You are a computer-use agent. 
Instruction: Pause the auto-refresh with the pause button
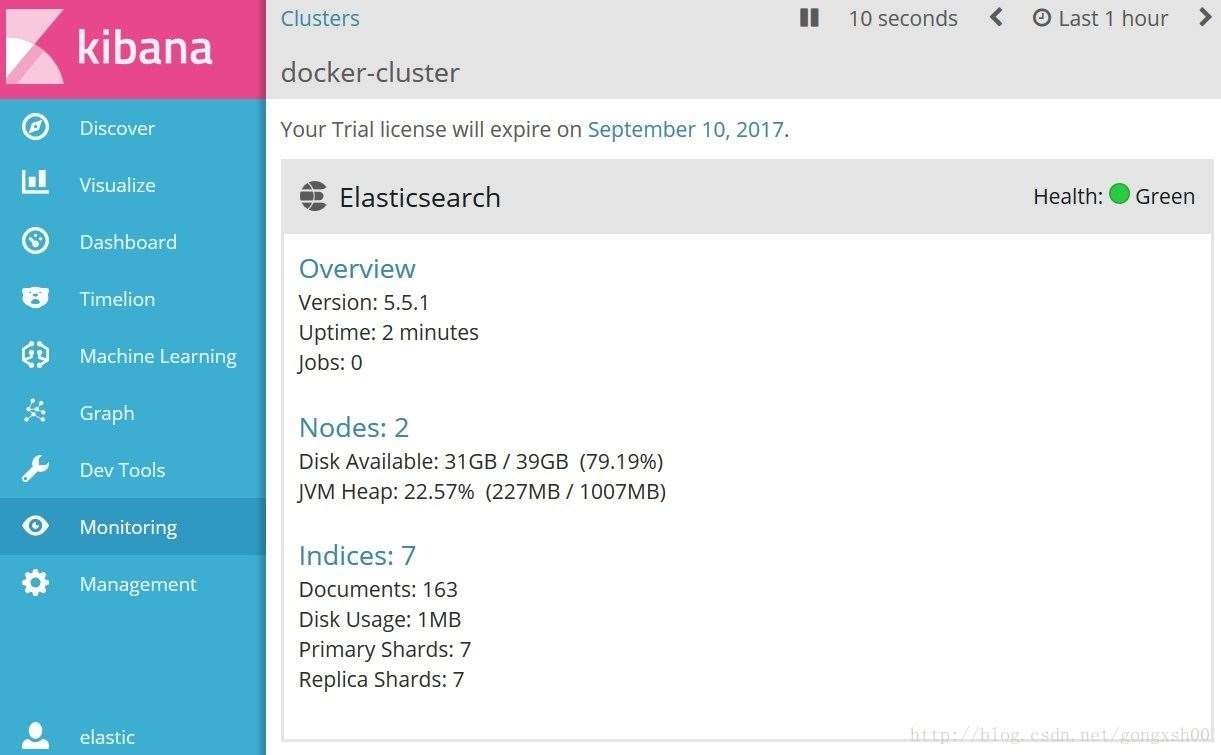[808, 17]
